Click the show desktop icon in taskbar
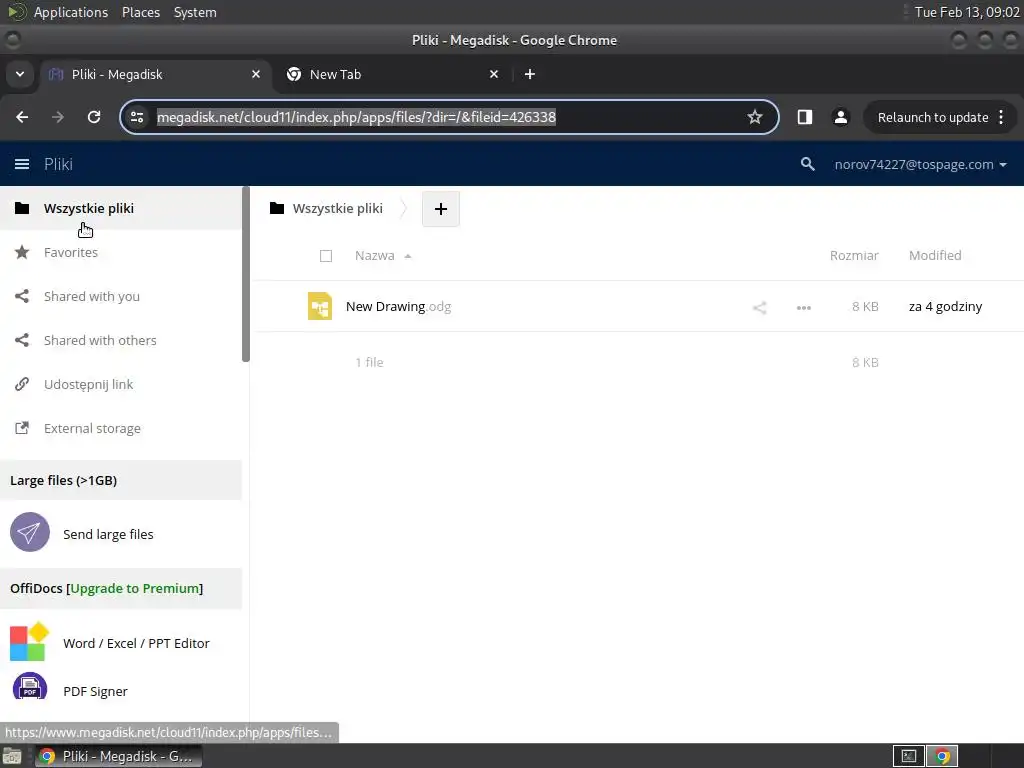The width and height of the screenshot is (1024, 768). (x=12, y=756)
